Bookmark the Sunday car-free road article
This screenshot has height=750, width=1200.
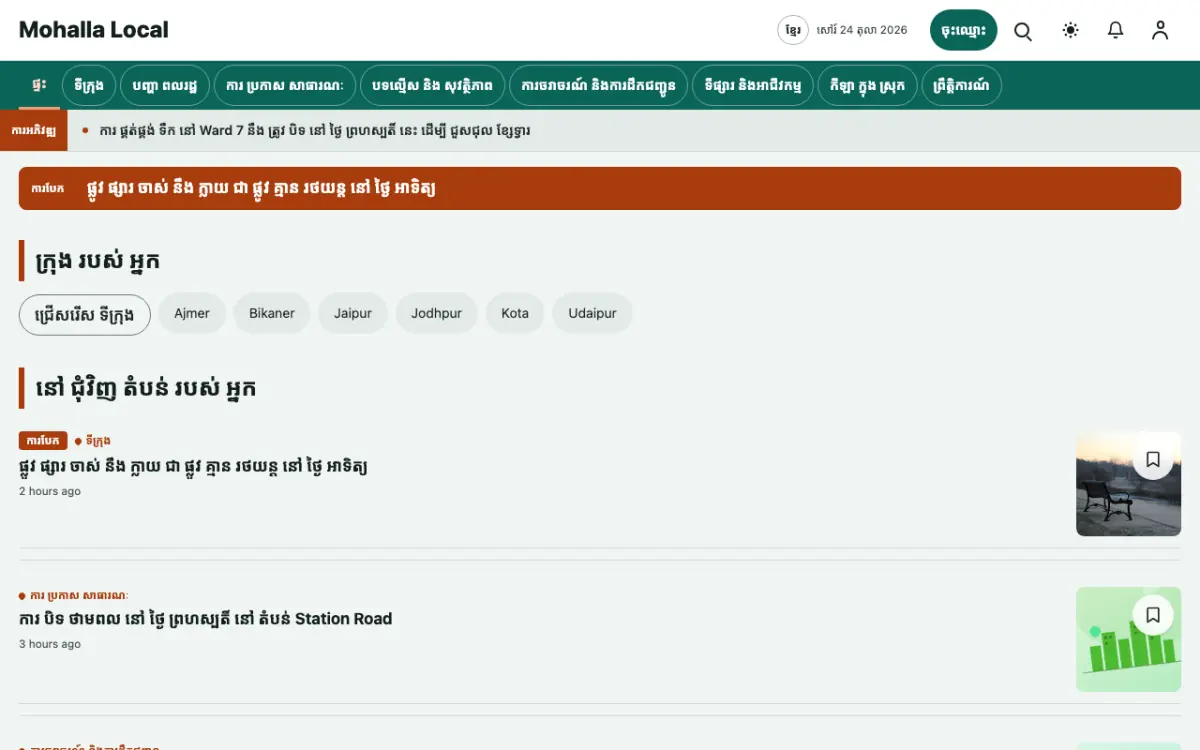tap(1153, 459)
